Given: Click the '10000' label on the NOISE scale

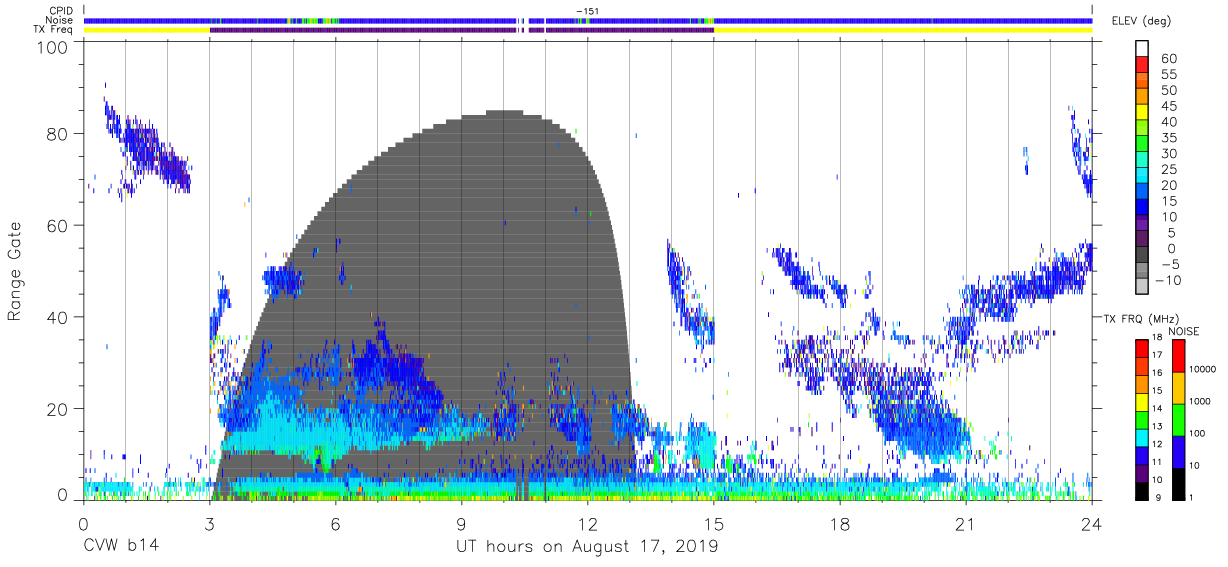Looking at the screenshot, I should coord(1201,369).
